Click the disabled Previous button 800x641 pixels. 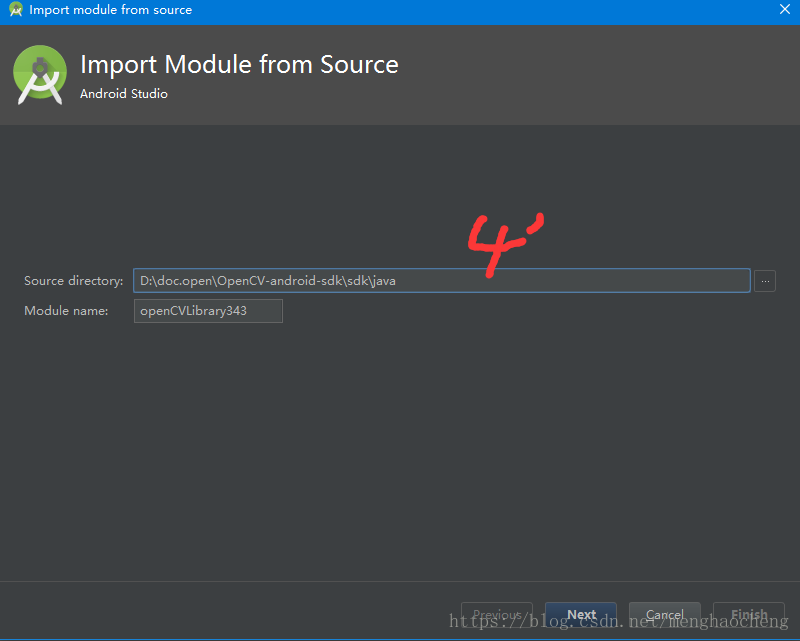pyautogui.click(x=497, y=614)
